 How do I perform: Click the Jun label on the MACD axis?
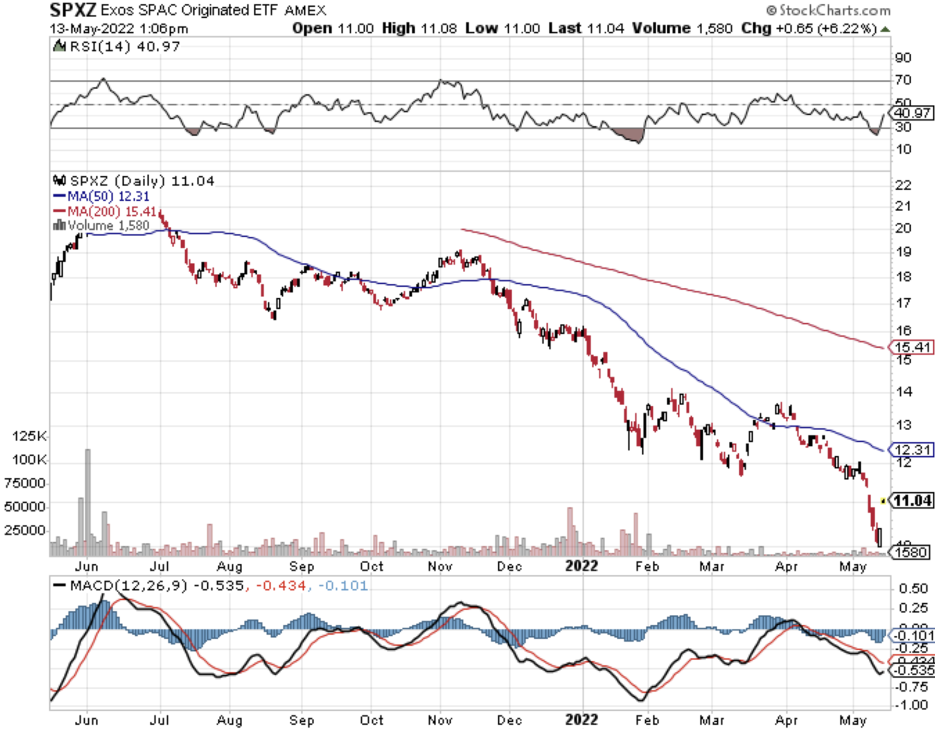[x=90, y=719]
